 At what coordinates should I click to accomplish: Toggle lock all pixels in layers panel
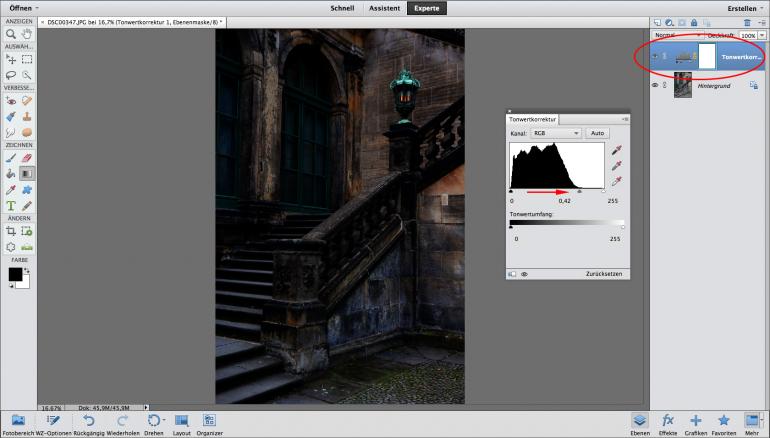(694, 23)
